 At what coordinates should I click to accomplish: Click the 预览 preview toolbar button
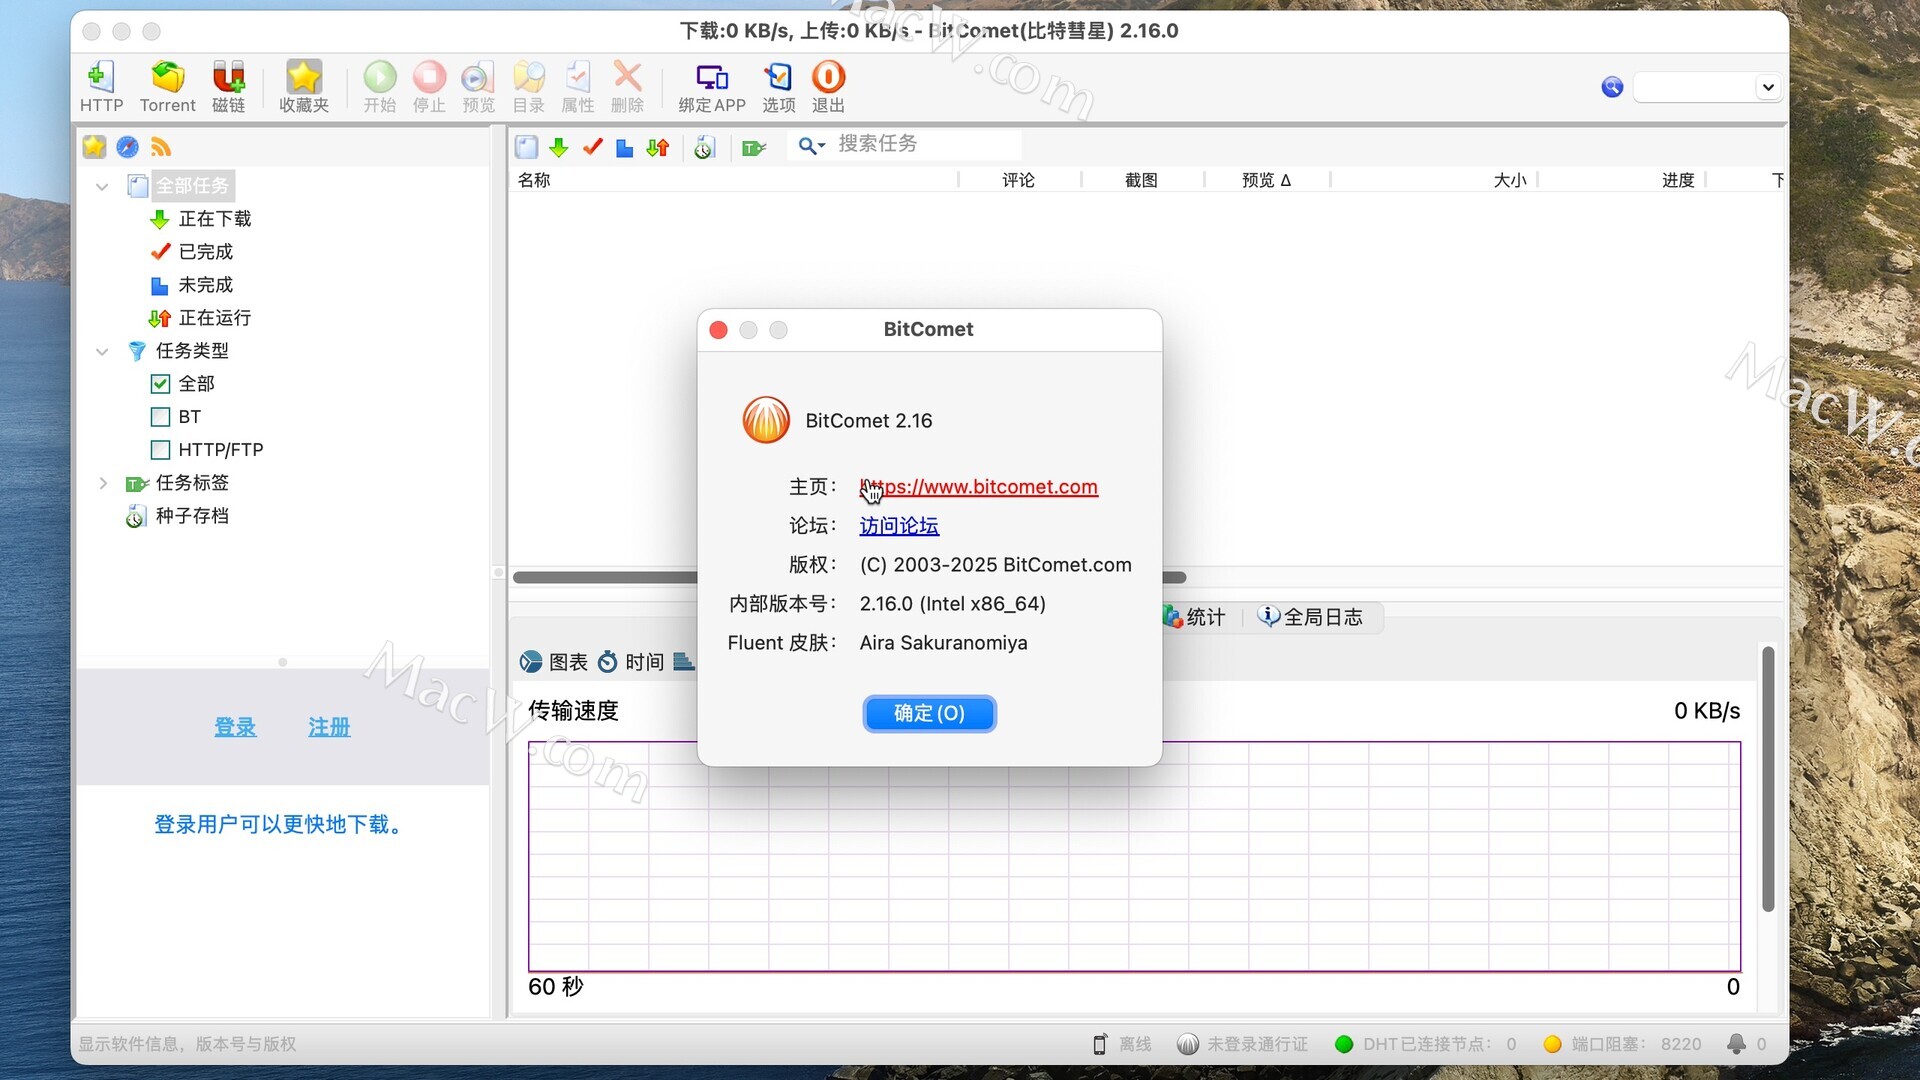pos(478,87)
